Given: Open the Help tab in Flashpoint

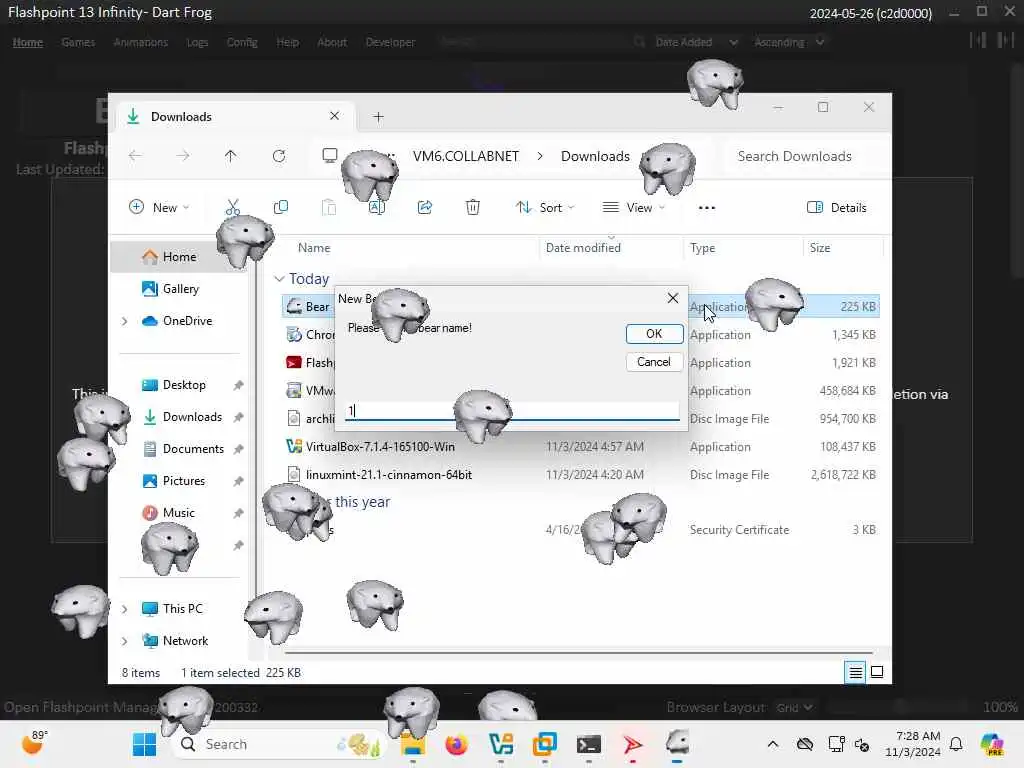Looking at the screenshot, I should (287, 42).
